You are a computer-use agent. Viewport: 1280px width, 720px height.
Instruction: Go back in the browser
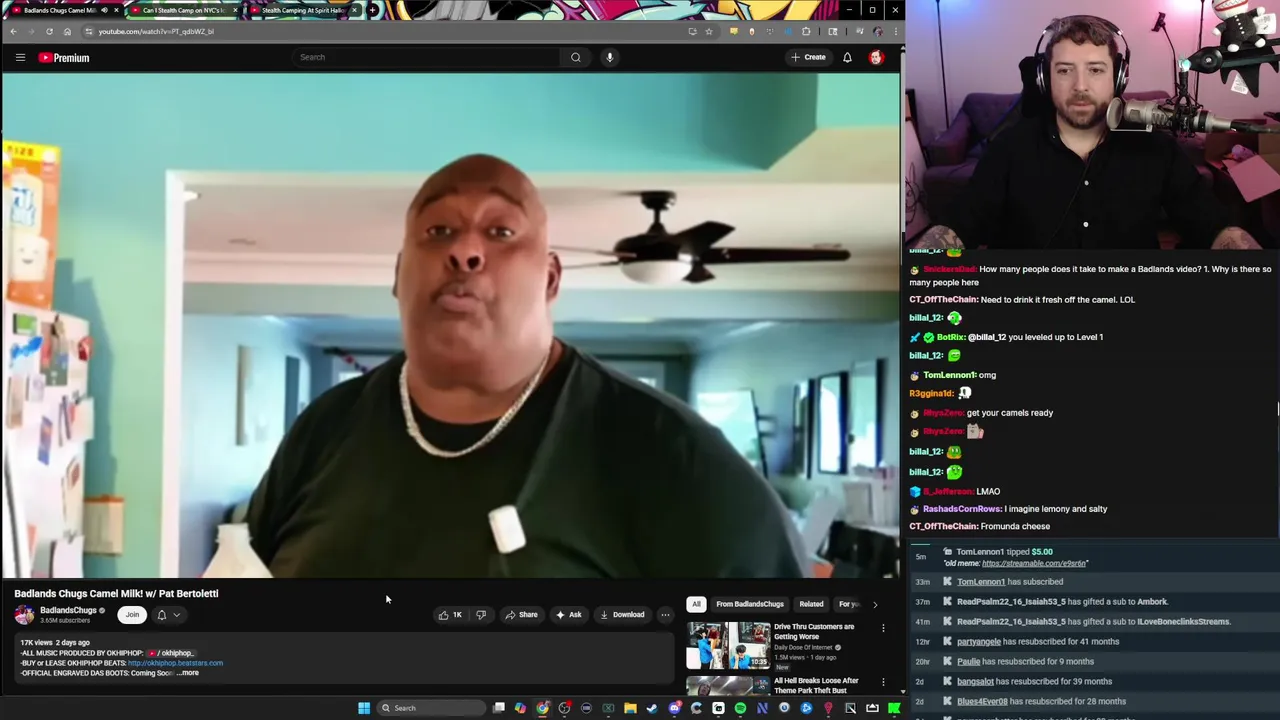click(x=13, y=31)
